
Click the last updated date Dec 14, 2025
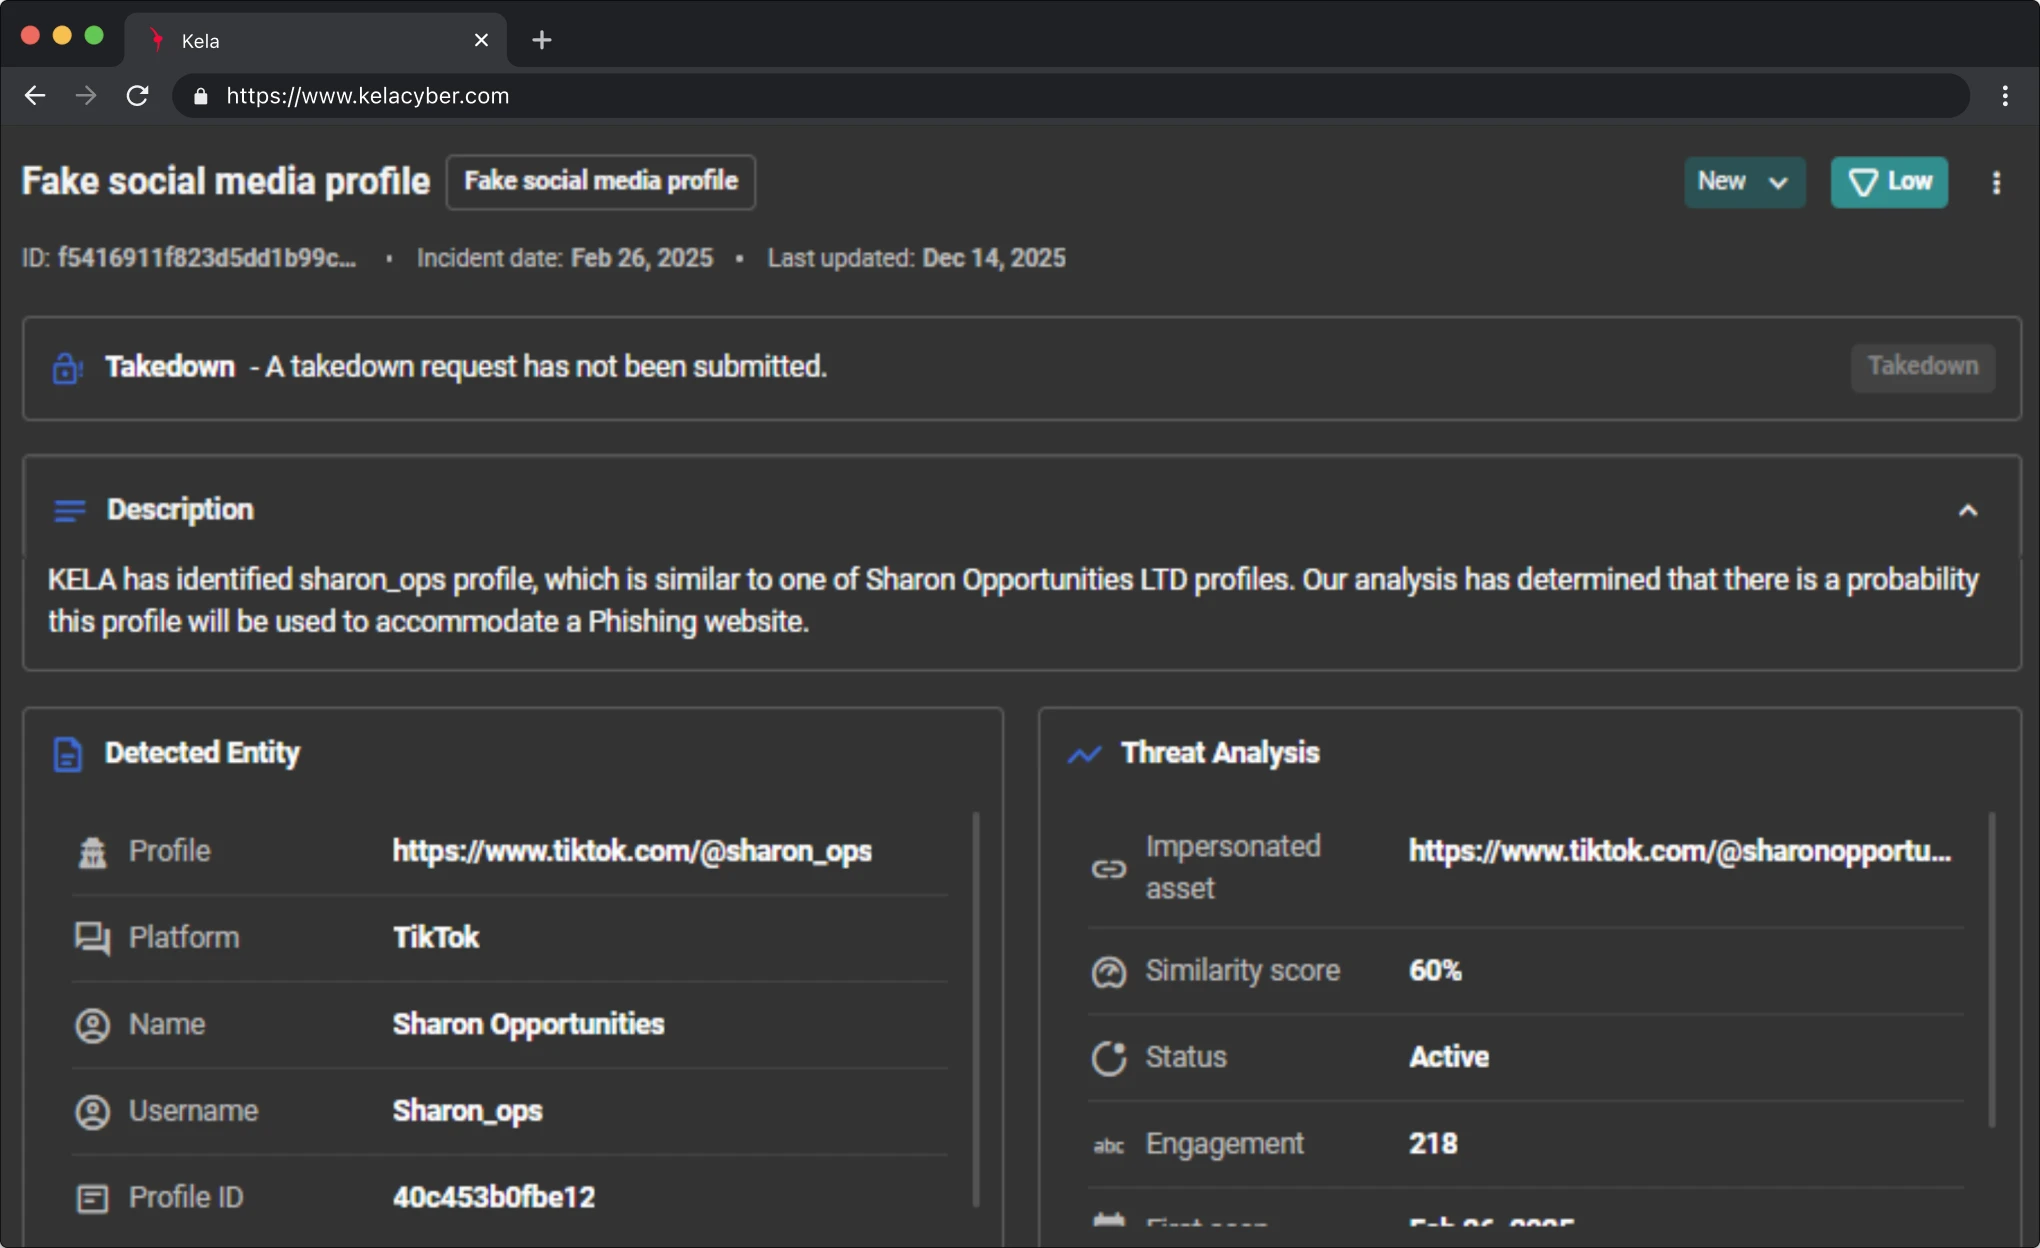point(994,258)
